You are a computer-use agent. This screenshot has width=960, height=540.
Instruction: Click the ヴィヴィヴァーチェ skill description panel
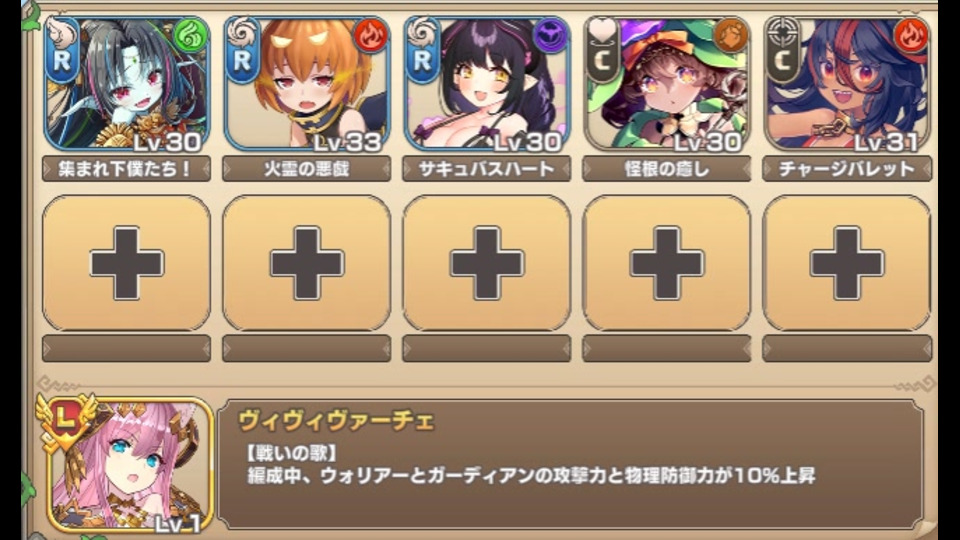coord(571,464)
